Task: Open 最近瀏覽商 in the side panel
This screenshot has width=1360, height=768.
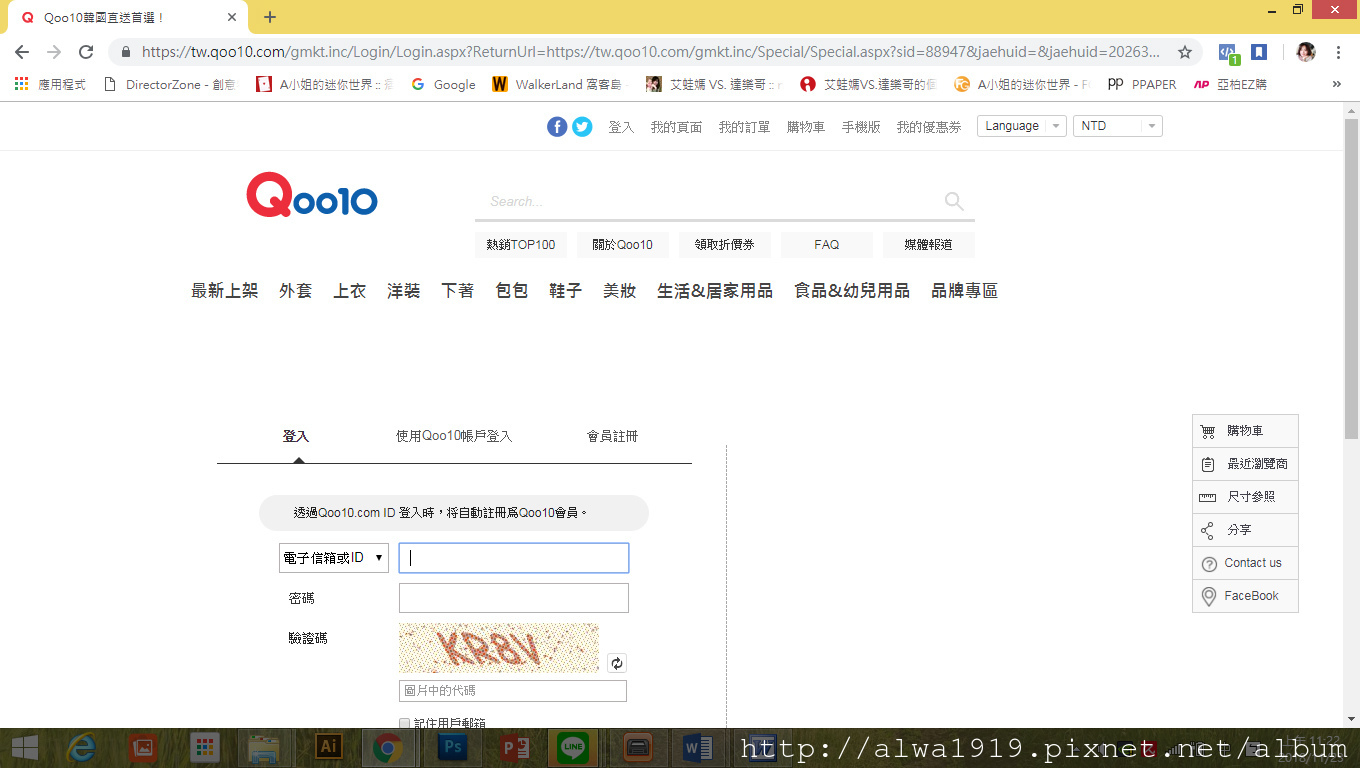Action: pos(1245,464)
